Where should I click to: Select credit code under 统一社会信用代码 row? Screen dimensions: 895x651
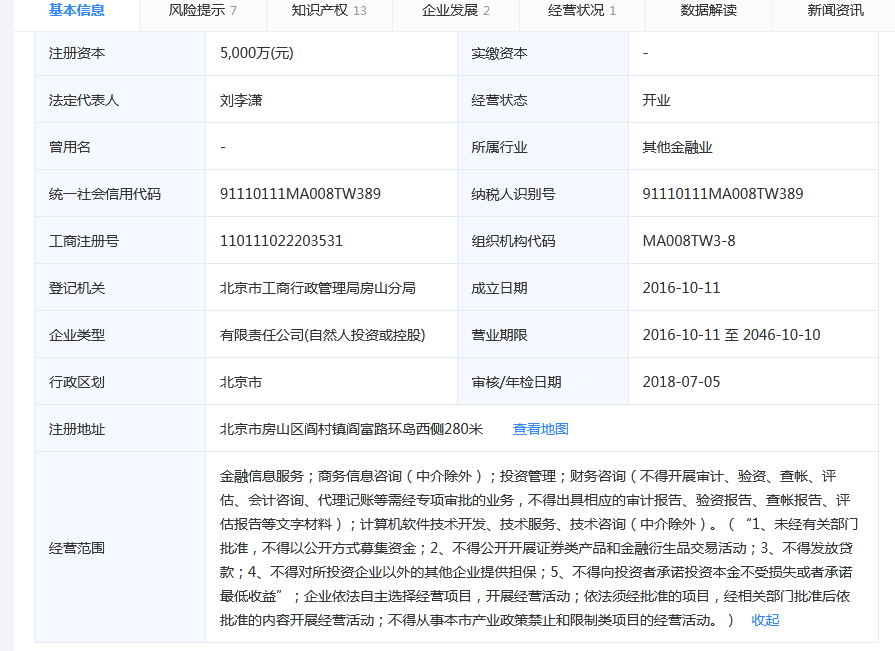click(300, 194)
